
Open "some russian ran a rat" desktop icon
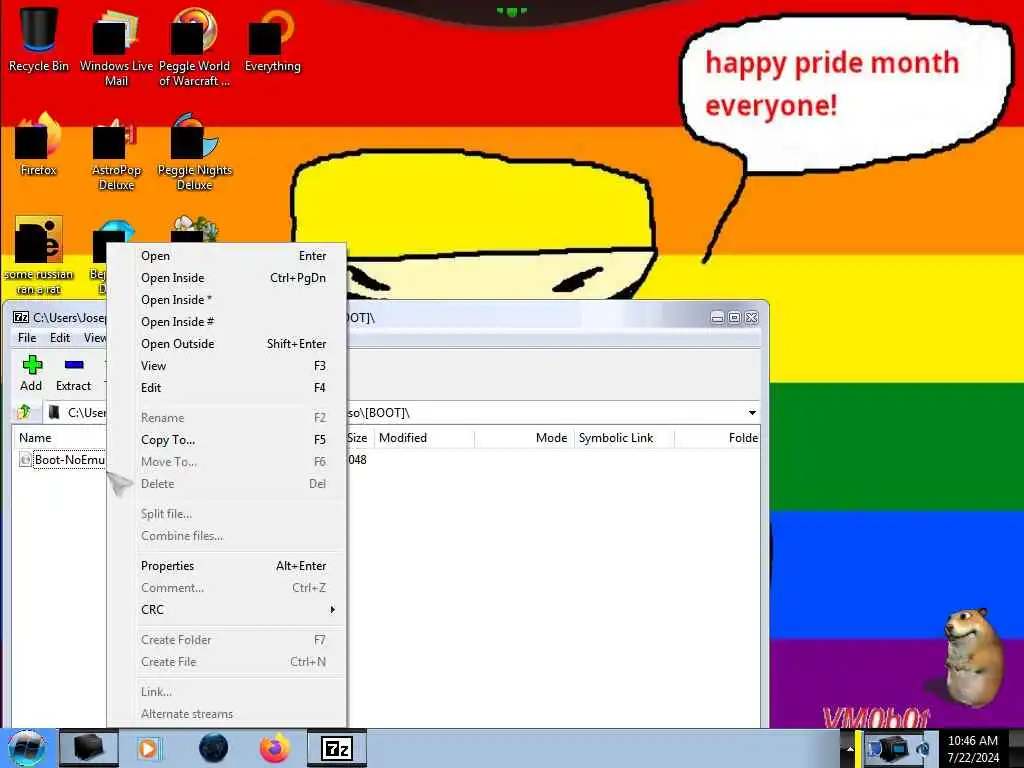pyautogui.click(x=39, y=256)
